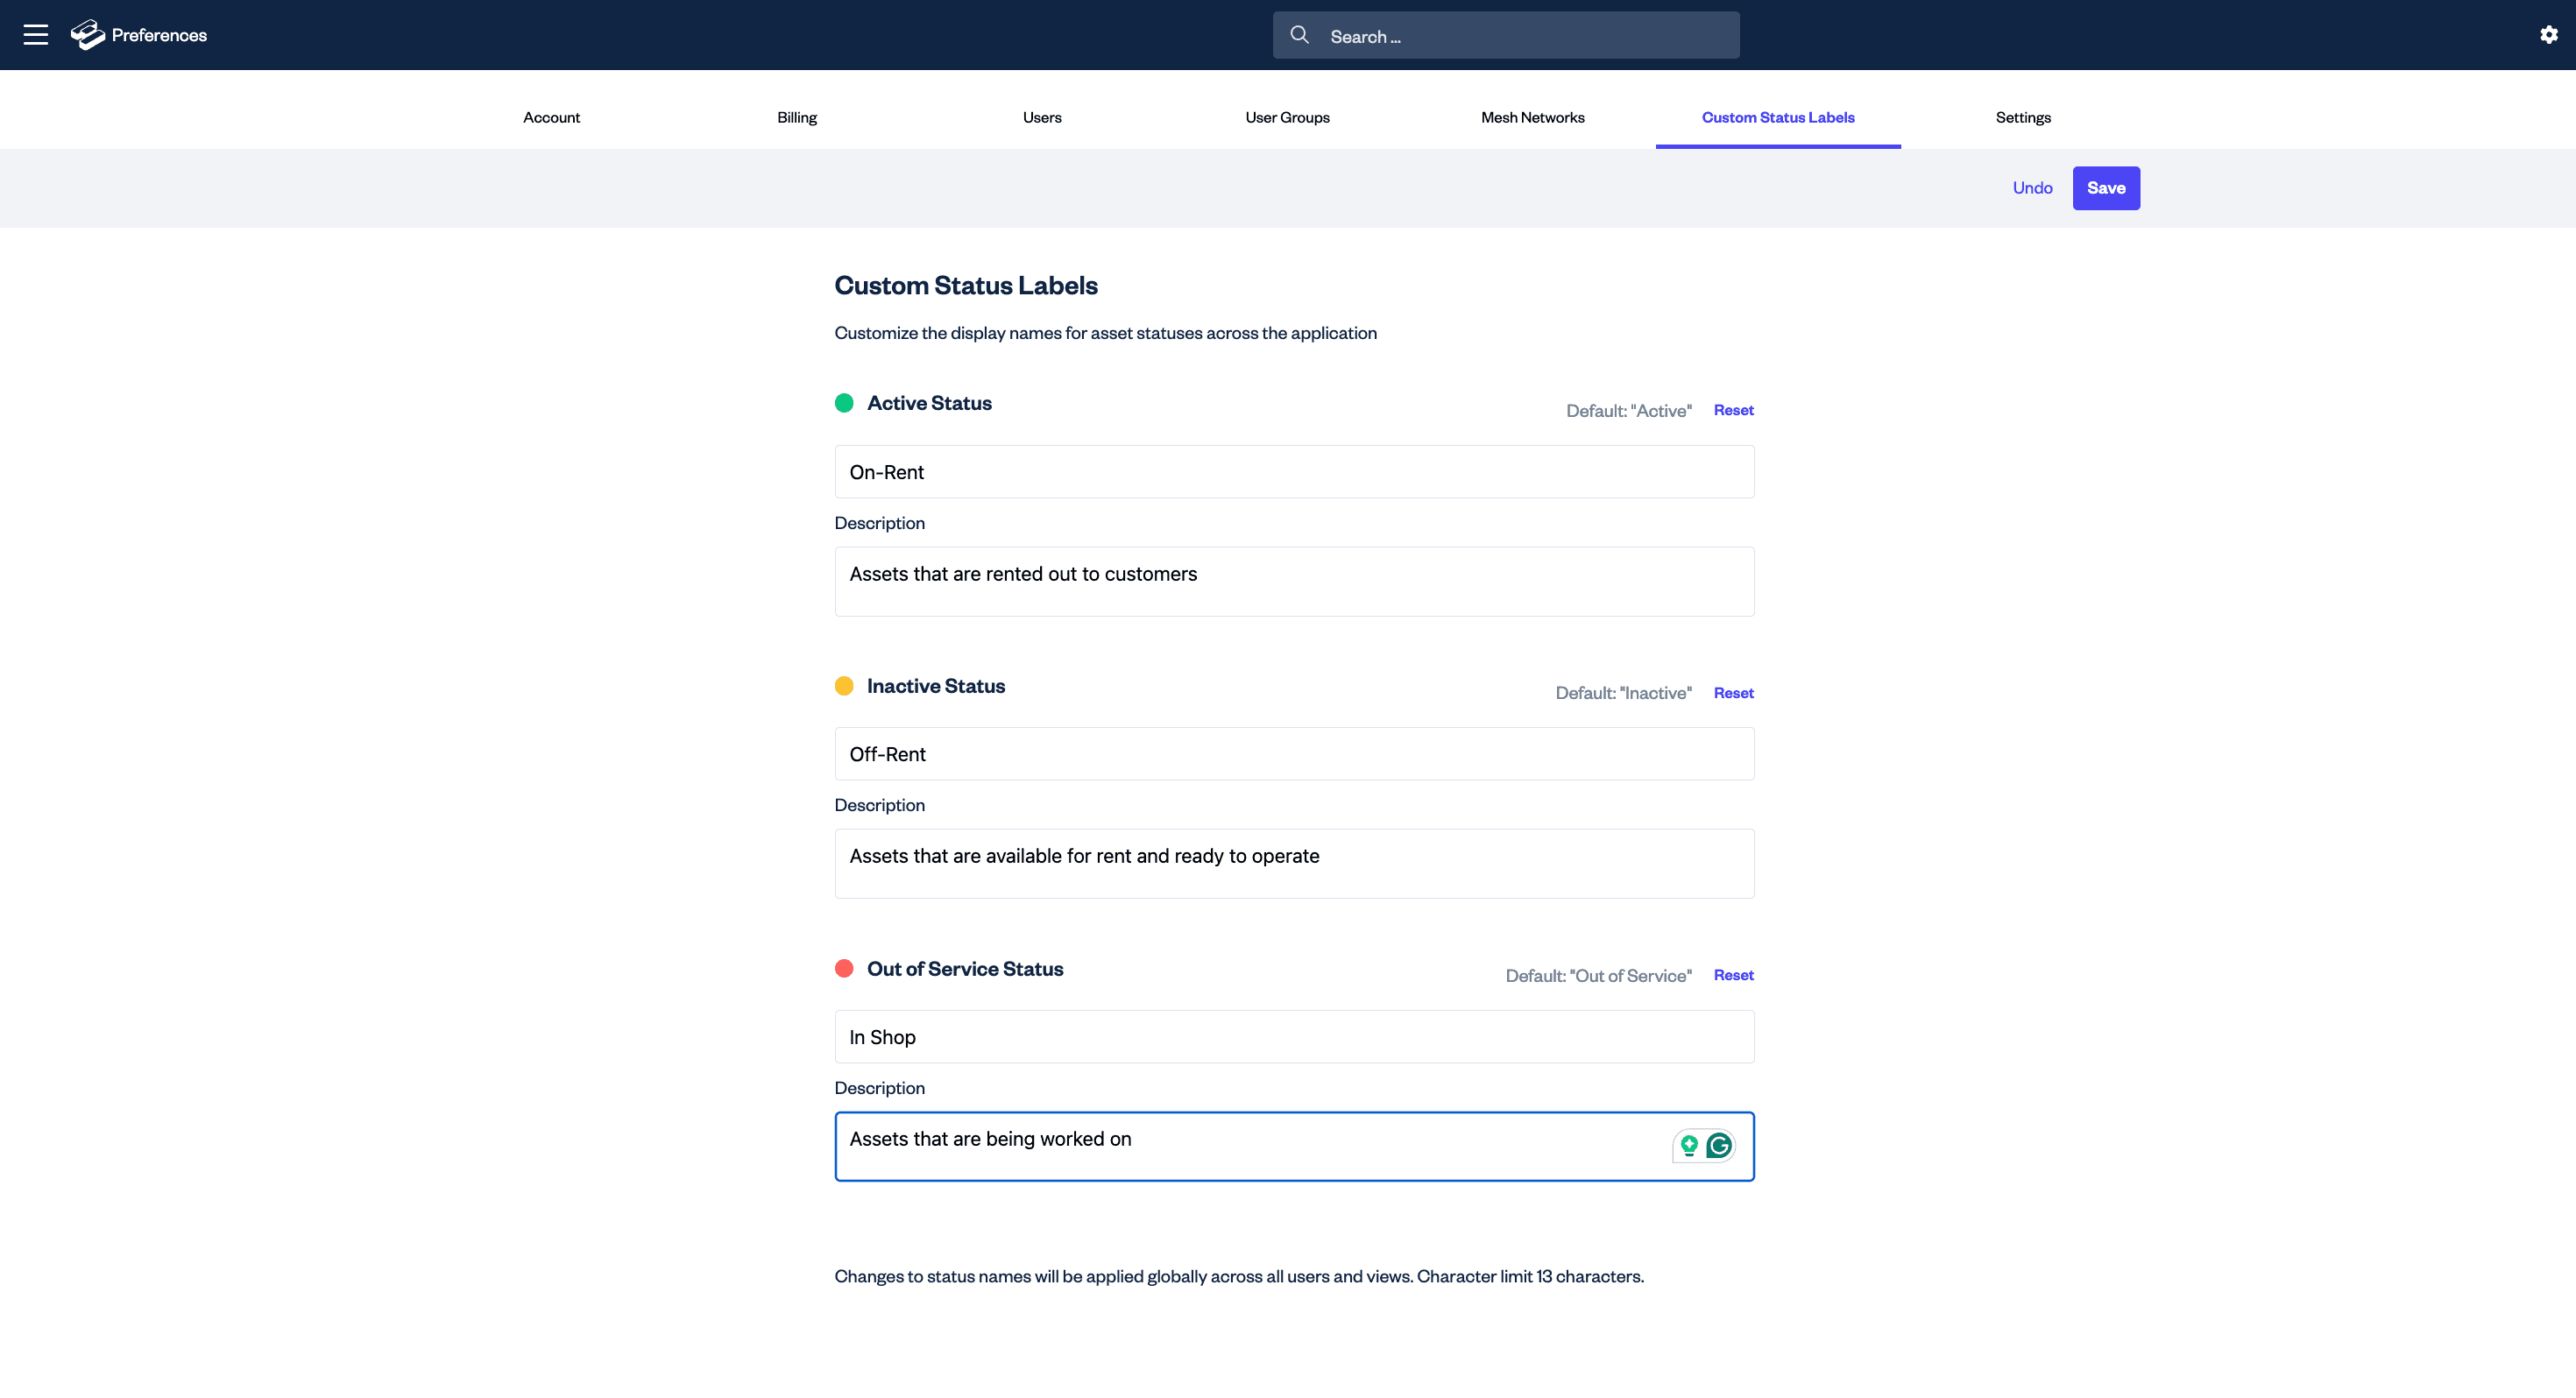The image size is (2576, 1398).
Task: Click the search magnifier icon
Action: 1299,35
